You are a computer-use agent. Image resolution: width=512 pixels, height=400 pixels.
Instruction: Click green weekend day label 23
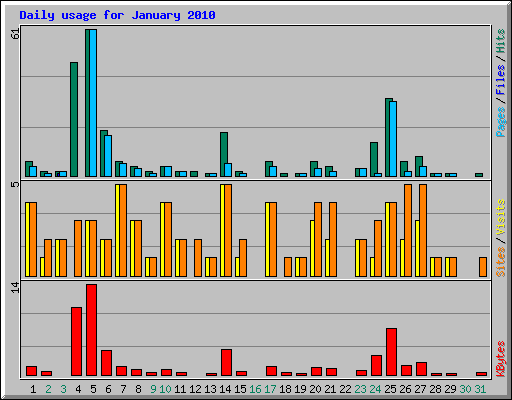[360, 389]
